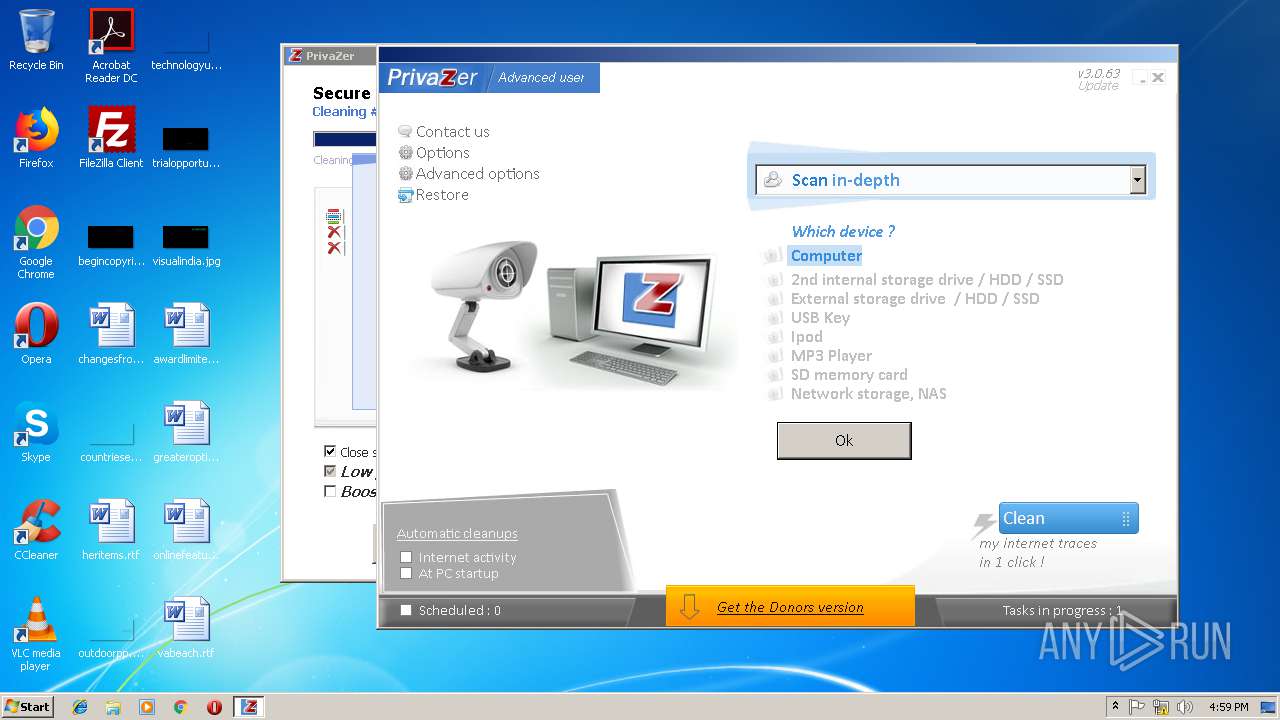Toggle Low checkbox in Secure window
The height and width of the screenshot is (720, 1280).
point(330,471)
